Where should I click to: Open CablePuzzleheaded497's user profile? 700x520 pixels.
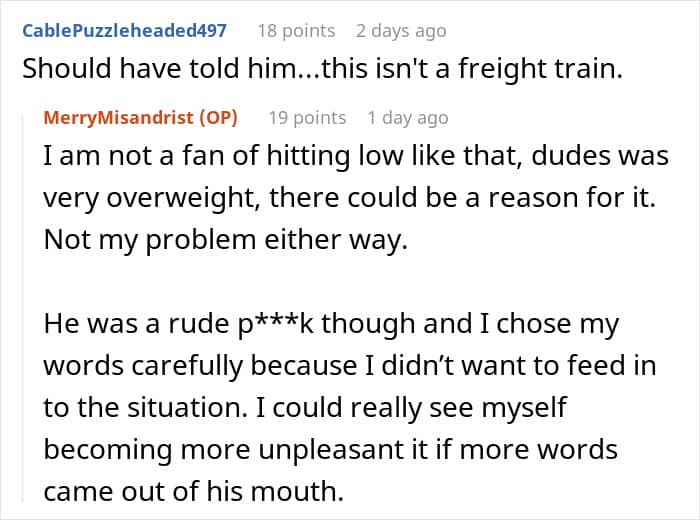tap(125, 30)
